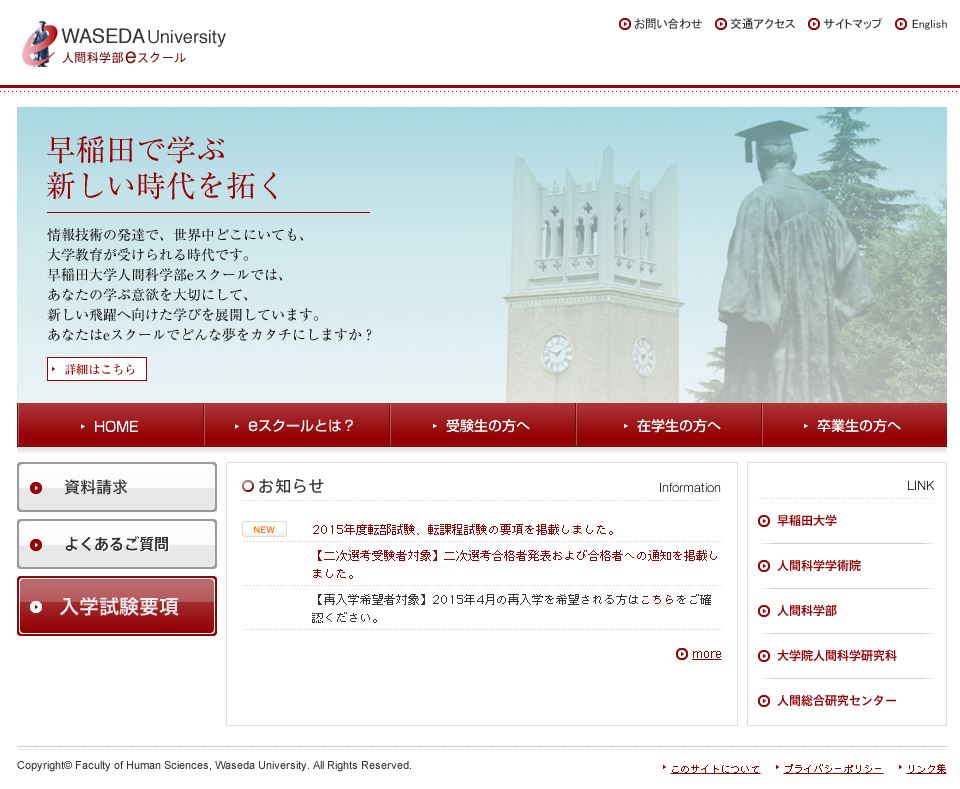
Task: Open the 人間科学部 link
Action: [x=806, y=611]
